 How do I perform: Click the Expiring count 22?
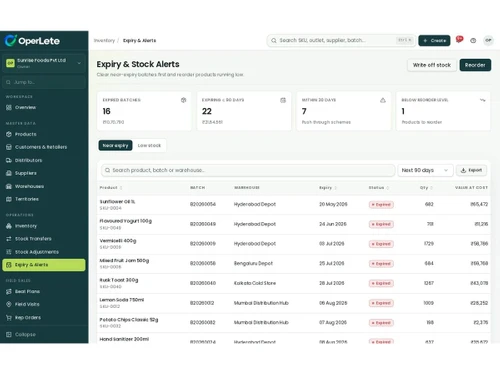pyautogui.click(x=207, y=111)
